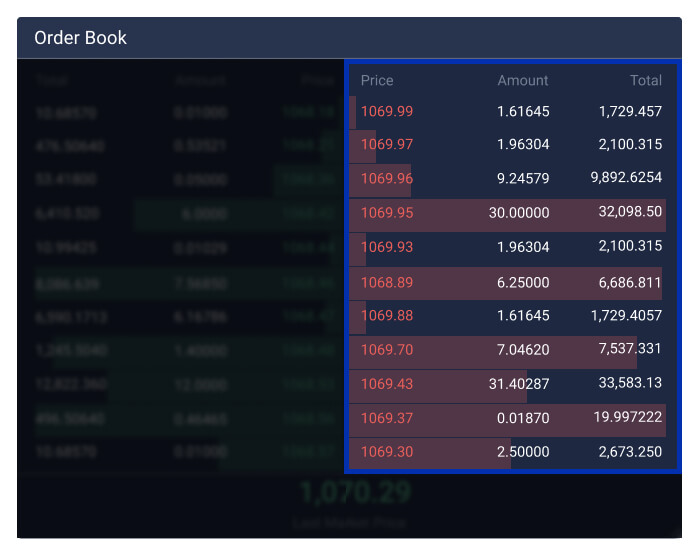Click the 33,583.13 total value
Screen dimensions: 700x557
tap(630, 382)
